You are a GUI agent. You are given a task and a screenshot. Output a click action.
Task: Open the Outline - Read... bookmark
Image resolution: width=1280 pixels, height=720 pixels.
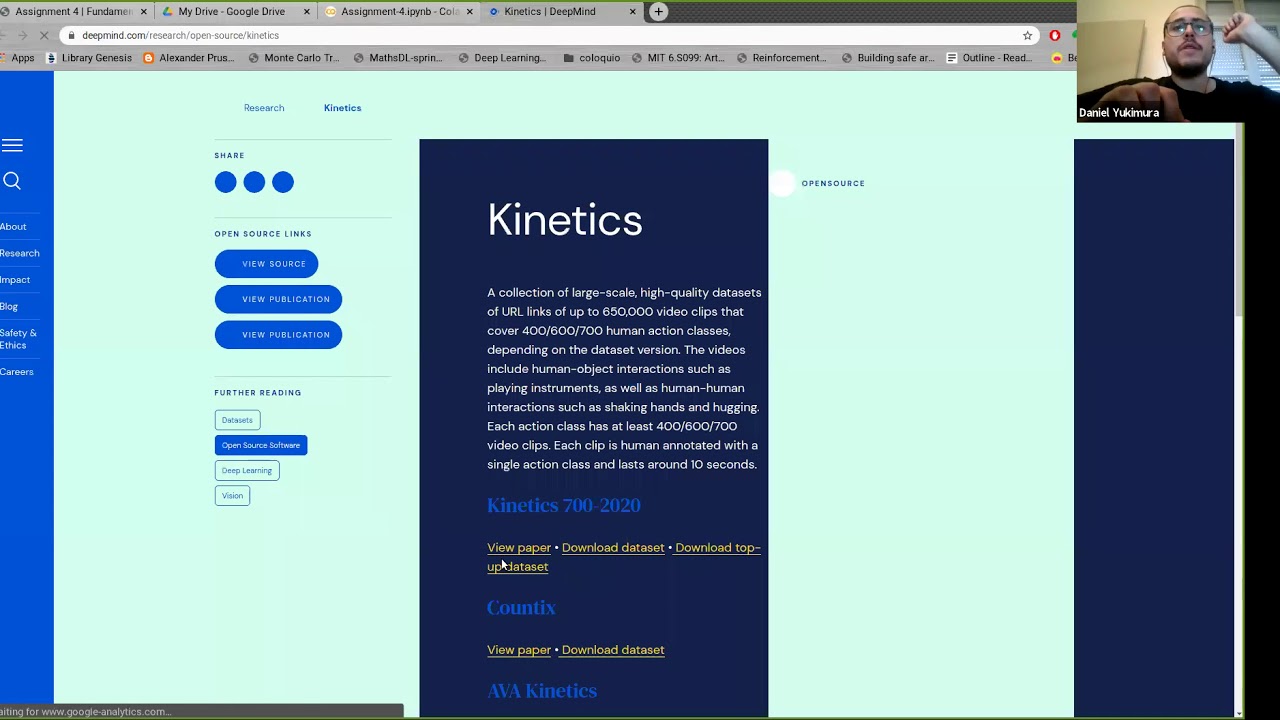(989, 58)
